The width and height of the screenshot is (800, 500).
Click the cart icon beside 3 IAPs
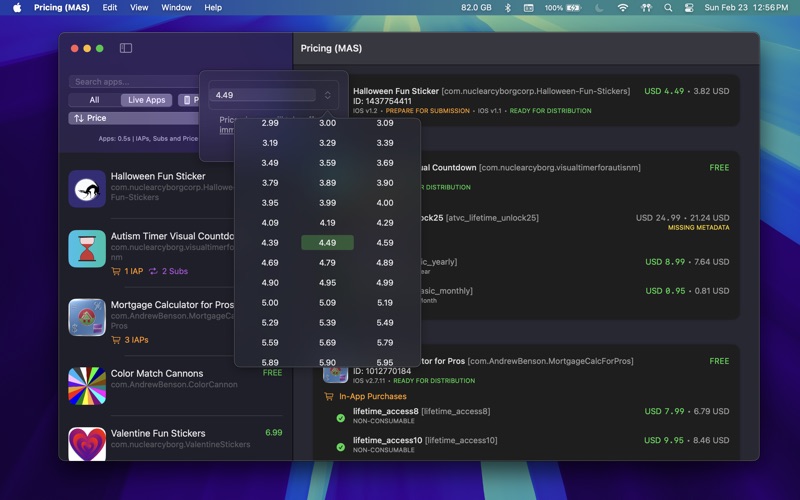click(x=116, y=340)
